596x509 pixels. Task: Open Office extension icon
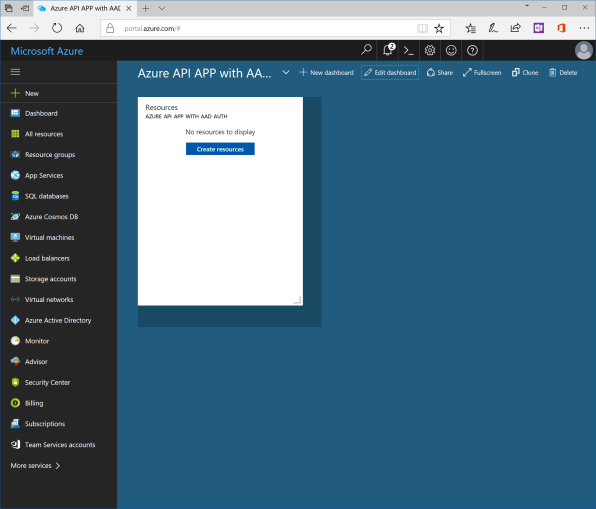pyautogui.click(x=561, y=28)
